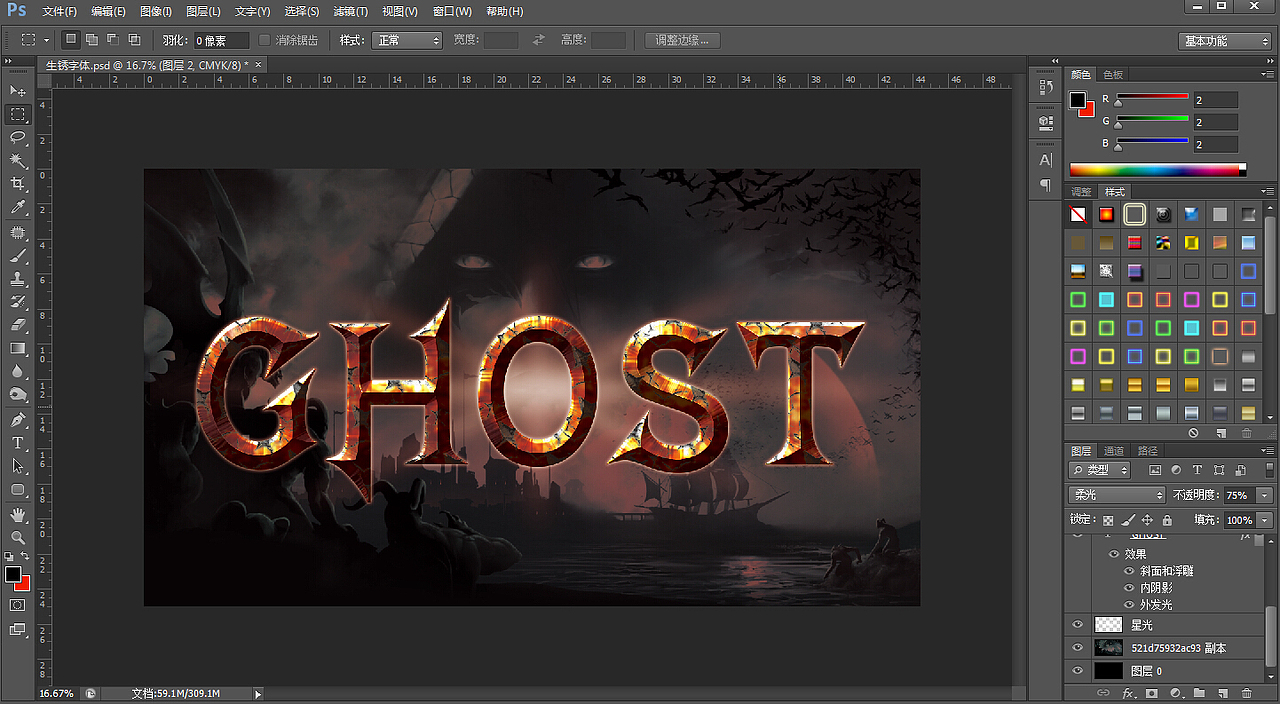Image resolution: width=1280 pixels, height=704 pixels.
Task: Select the Lasso tool
Action: coord(18,138)
